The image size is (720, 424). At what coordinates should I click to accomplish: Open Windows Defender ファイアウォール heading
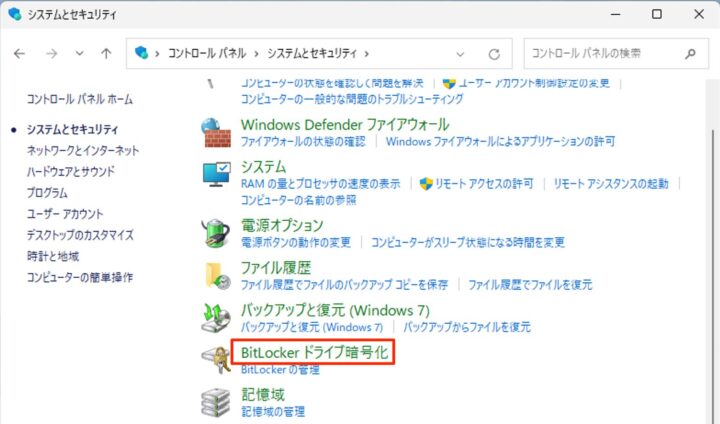(x=345, y=124)
